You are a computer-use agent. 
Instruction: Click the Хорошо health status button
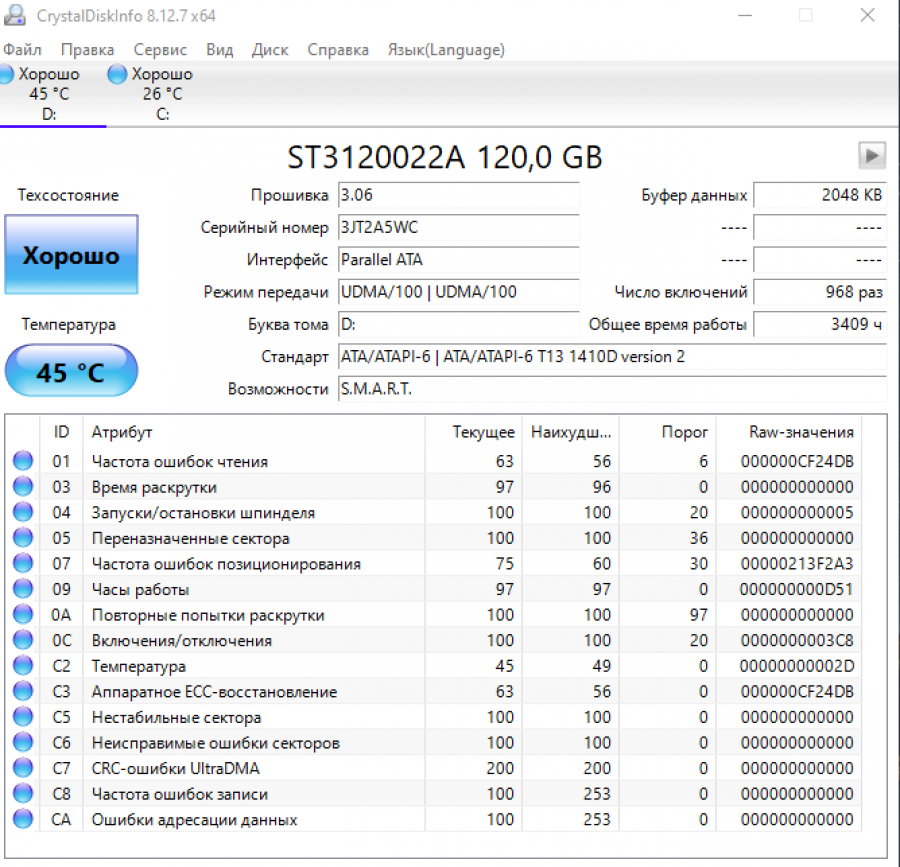(x=71, y=255)
